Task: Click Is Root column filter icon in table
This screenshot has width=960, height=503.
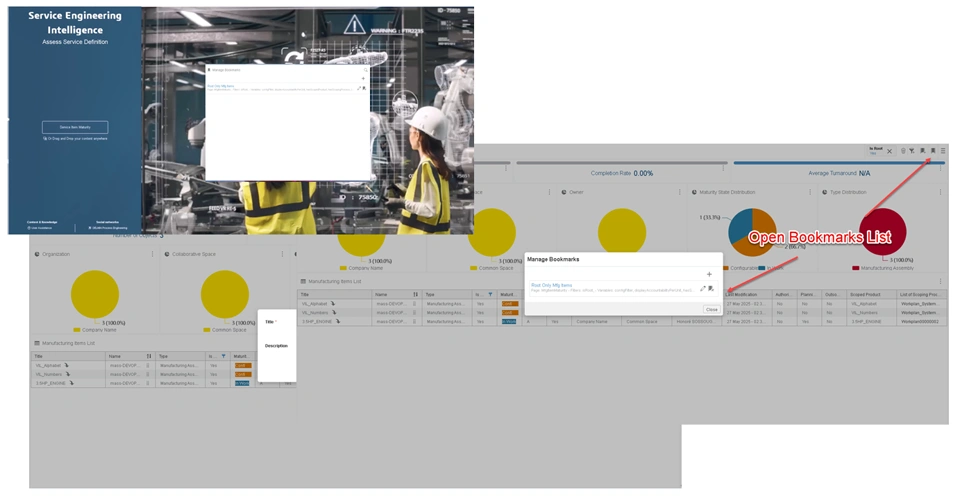Action: 489,295
